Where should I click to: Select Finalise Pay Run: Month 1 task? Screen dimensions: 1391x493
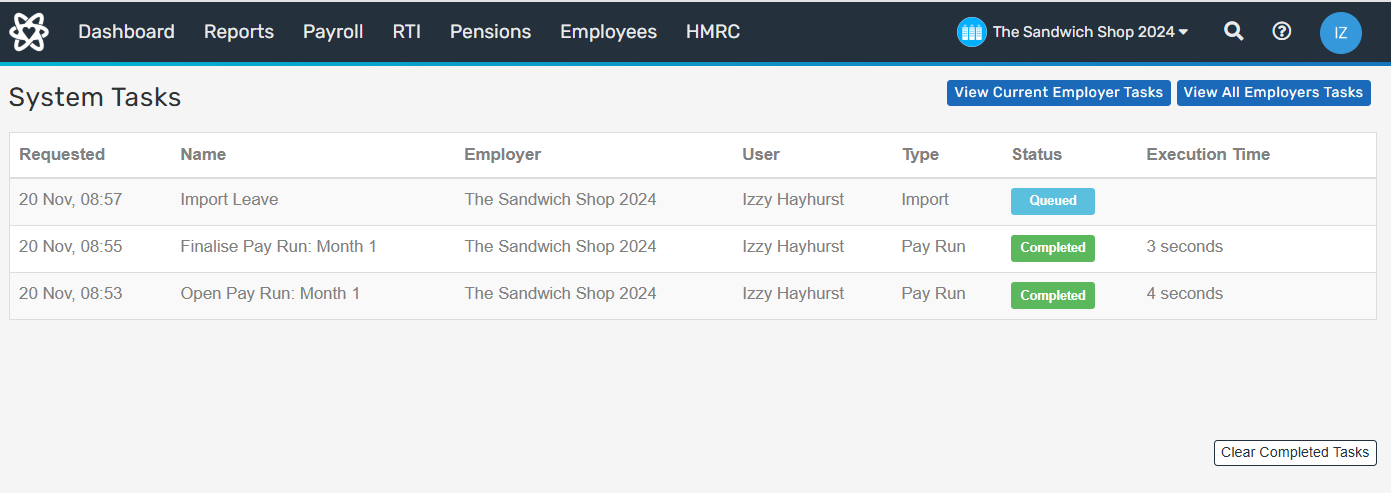click(278, 247)
